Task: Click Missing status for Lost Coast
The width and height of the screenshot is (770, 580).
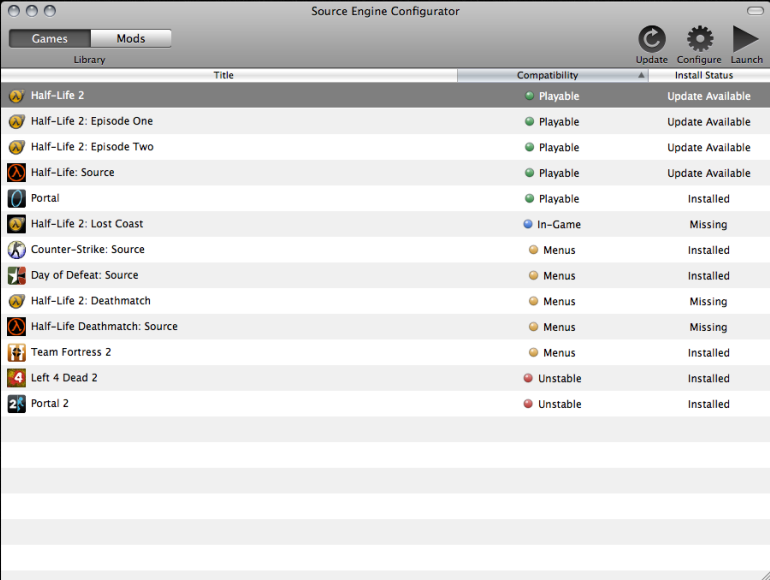Action: (x=708, y=224)
